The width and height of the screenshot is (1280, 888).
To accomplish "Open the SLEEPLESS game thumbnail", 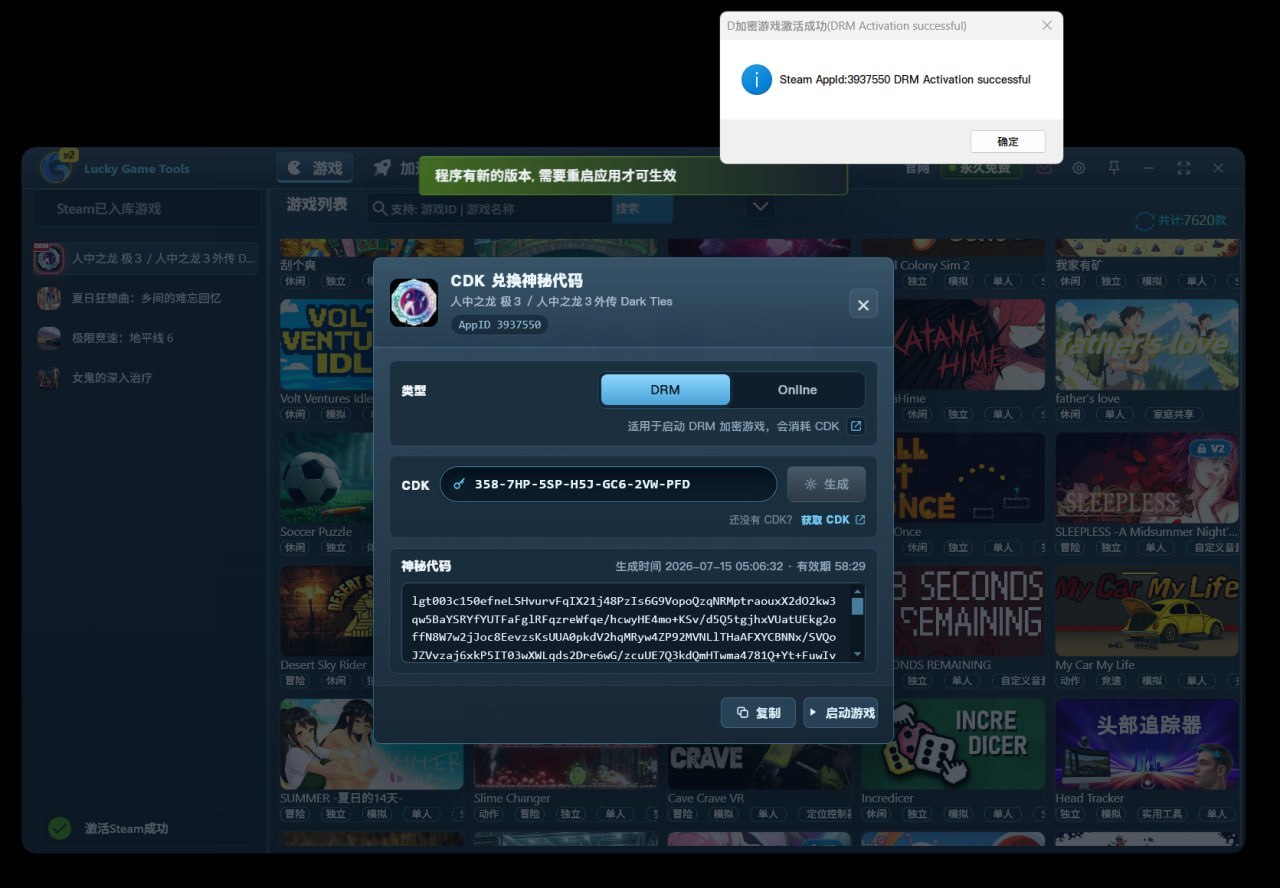I will coord(1147,478).
